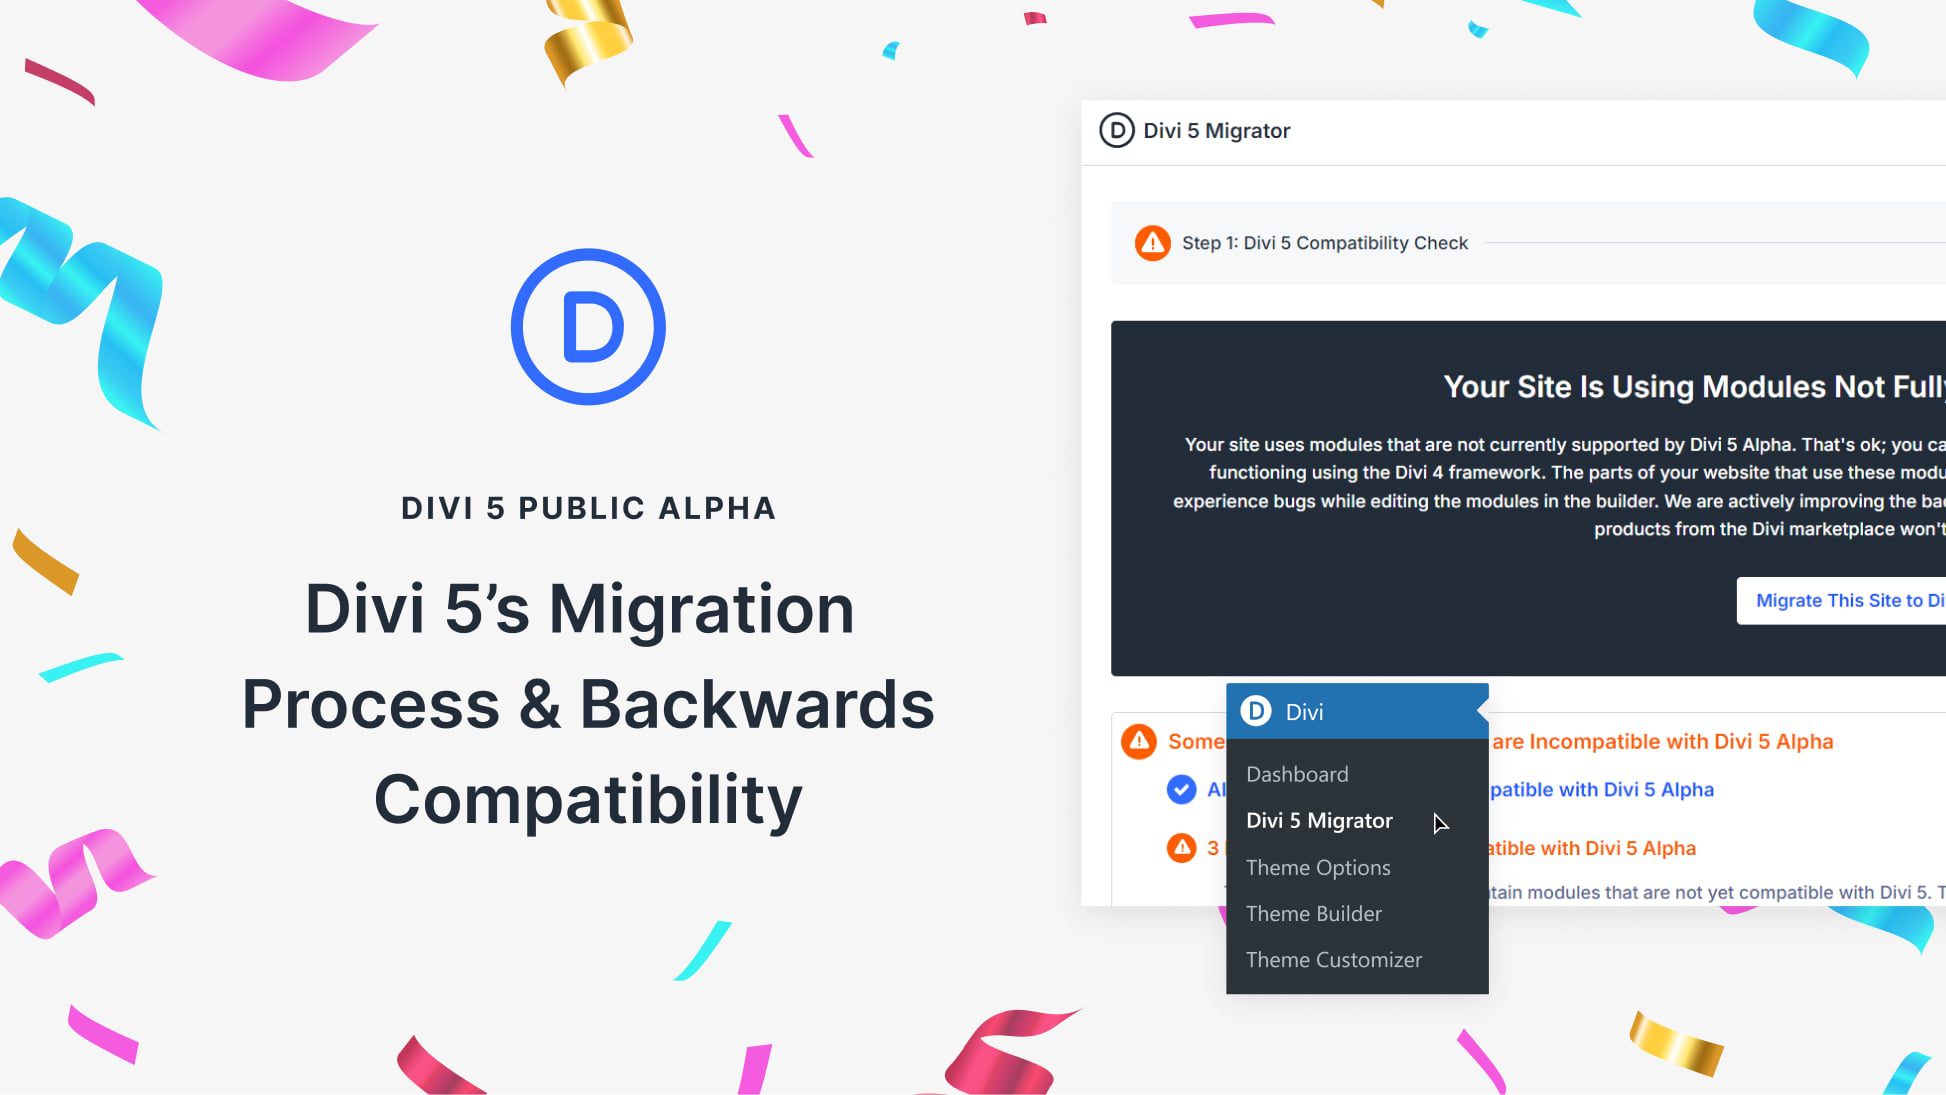This screenshot has height=1095, width=1946.
Task: Click Divi 5 Migrator panel title header
Action: [x=1216, y=130]
